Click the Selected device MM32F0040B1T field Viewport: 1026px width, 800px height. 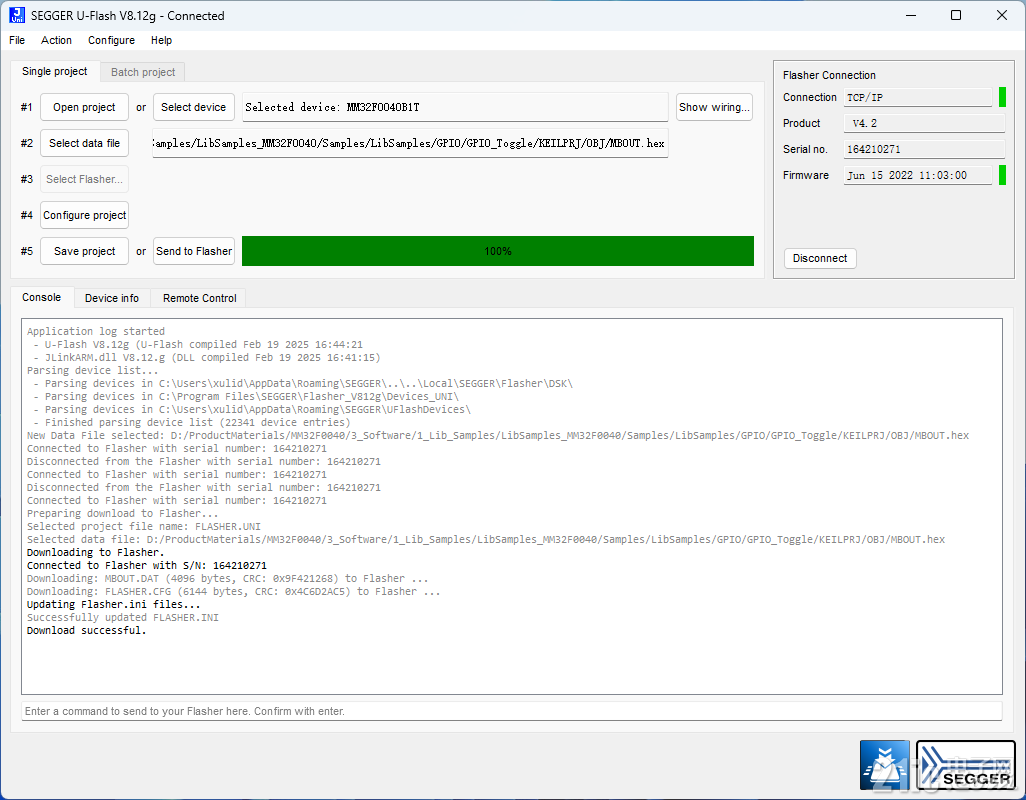455,107
